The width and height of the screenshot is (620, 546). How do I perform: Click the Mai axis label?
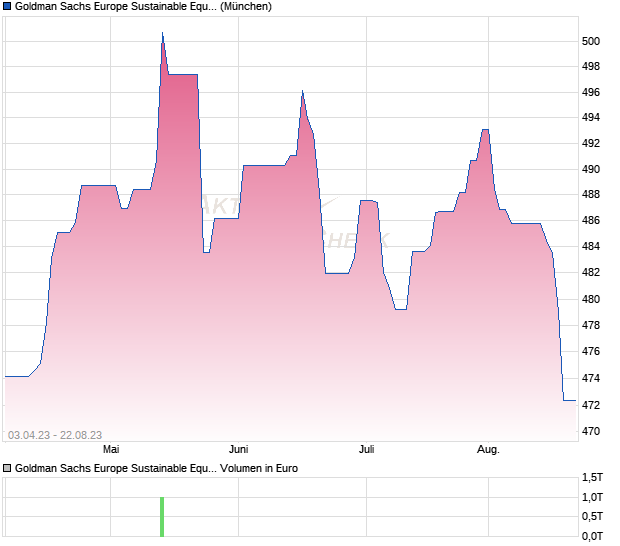(x=111, y=449)
